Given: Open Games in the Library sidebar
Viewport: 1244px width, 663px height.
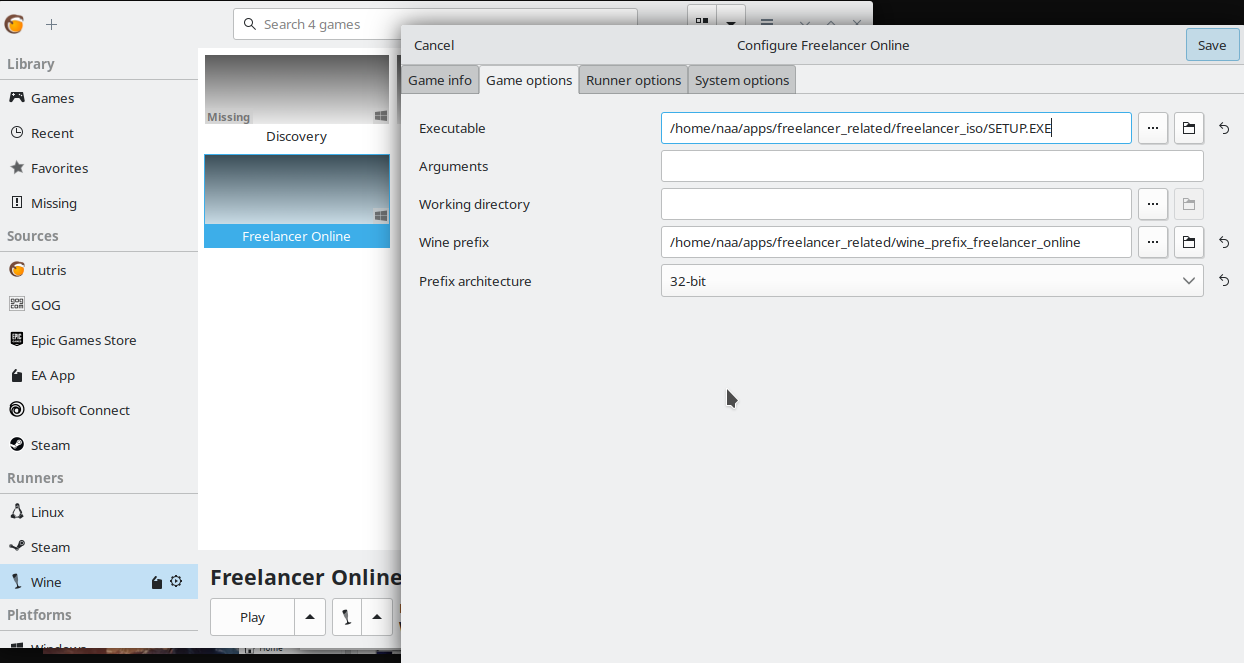Looking at the screenshot, I should [99, 98].
